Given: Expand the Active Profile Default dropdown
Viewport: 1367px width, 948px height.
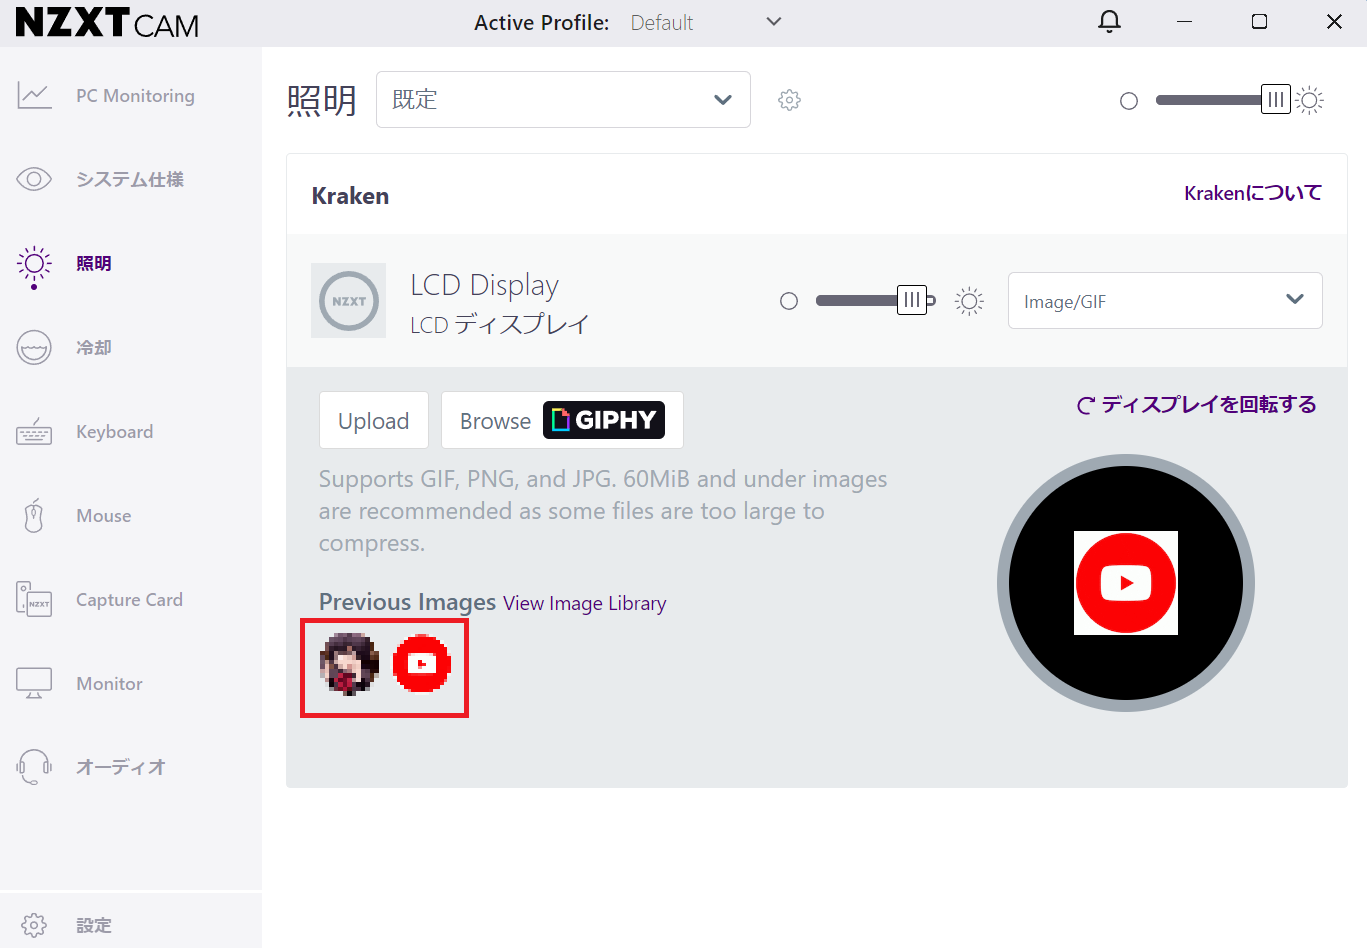Looking at the screenshot, I should (x=707, y=22).
